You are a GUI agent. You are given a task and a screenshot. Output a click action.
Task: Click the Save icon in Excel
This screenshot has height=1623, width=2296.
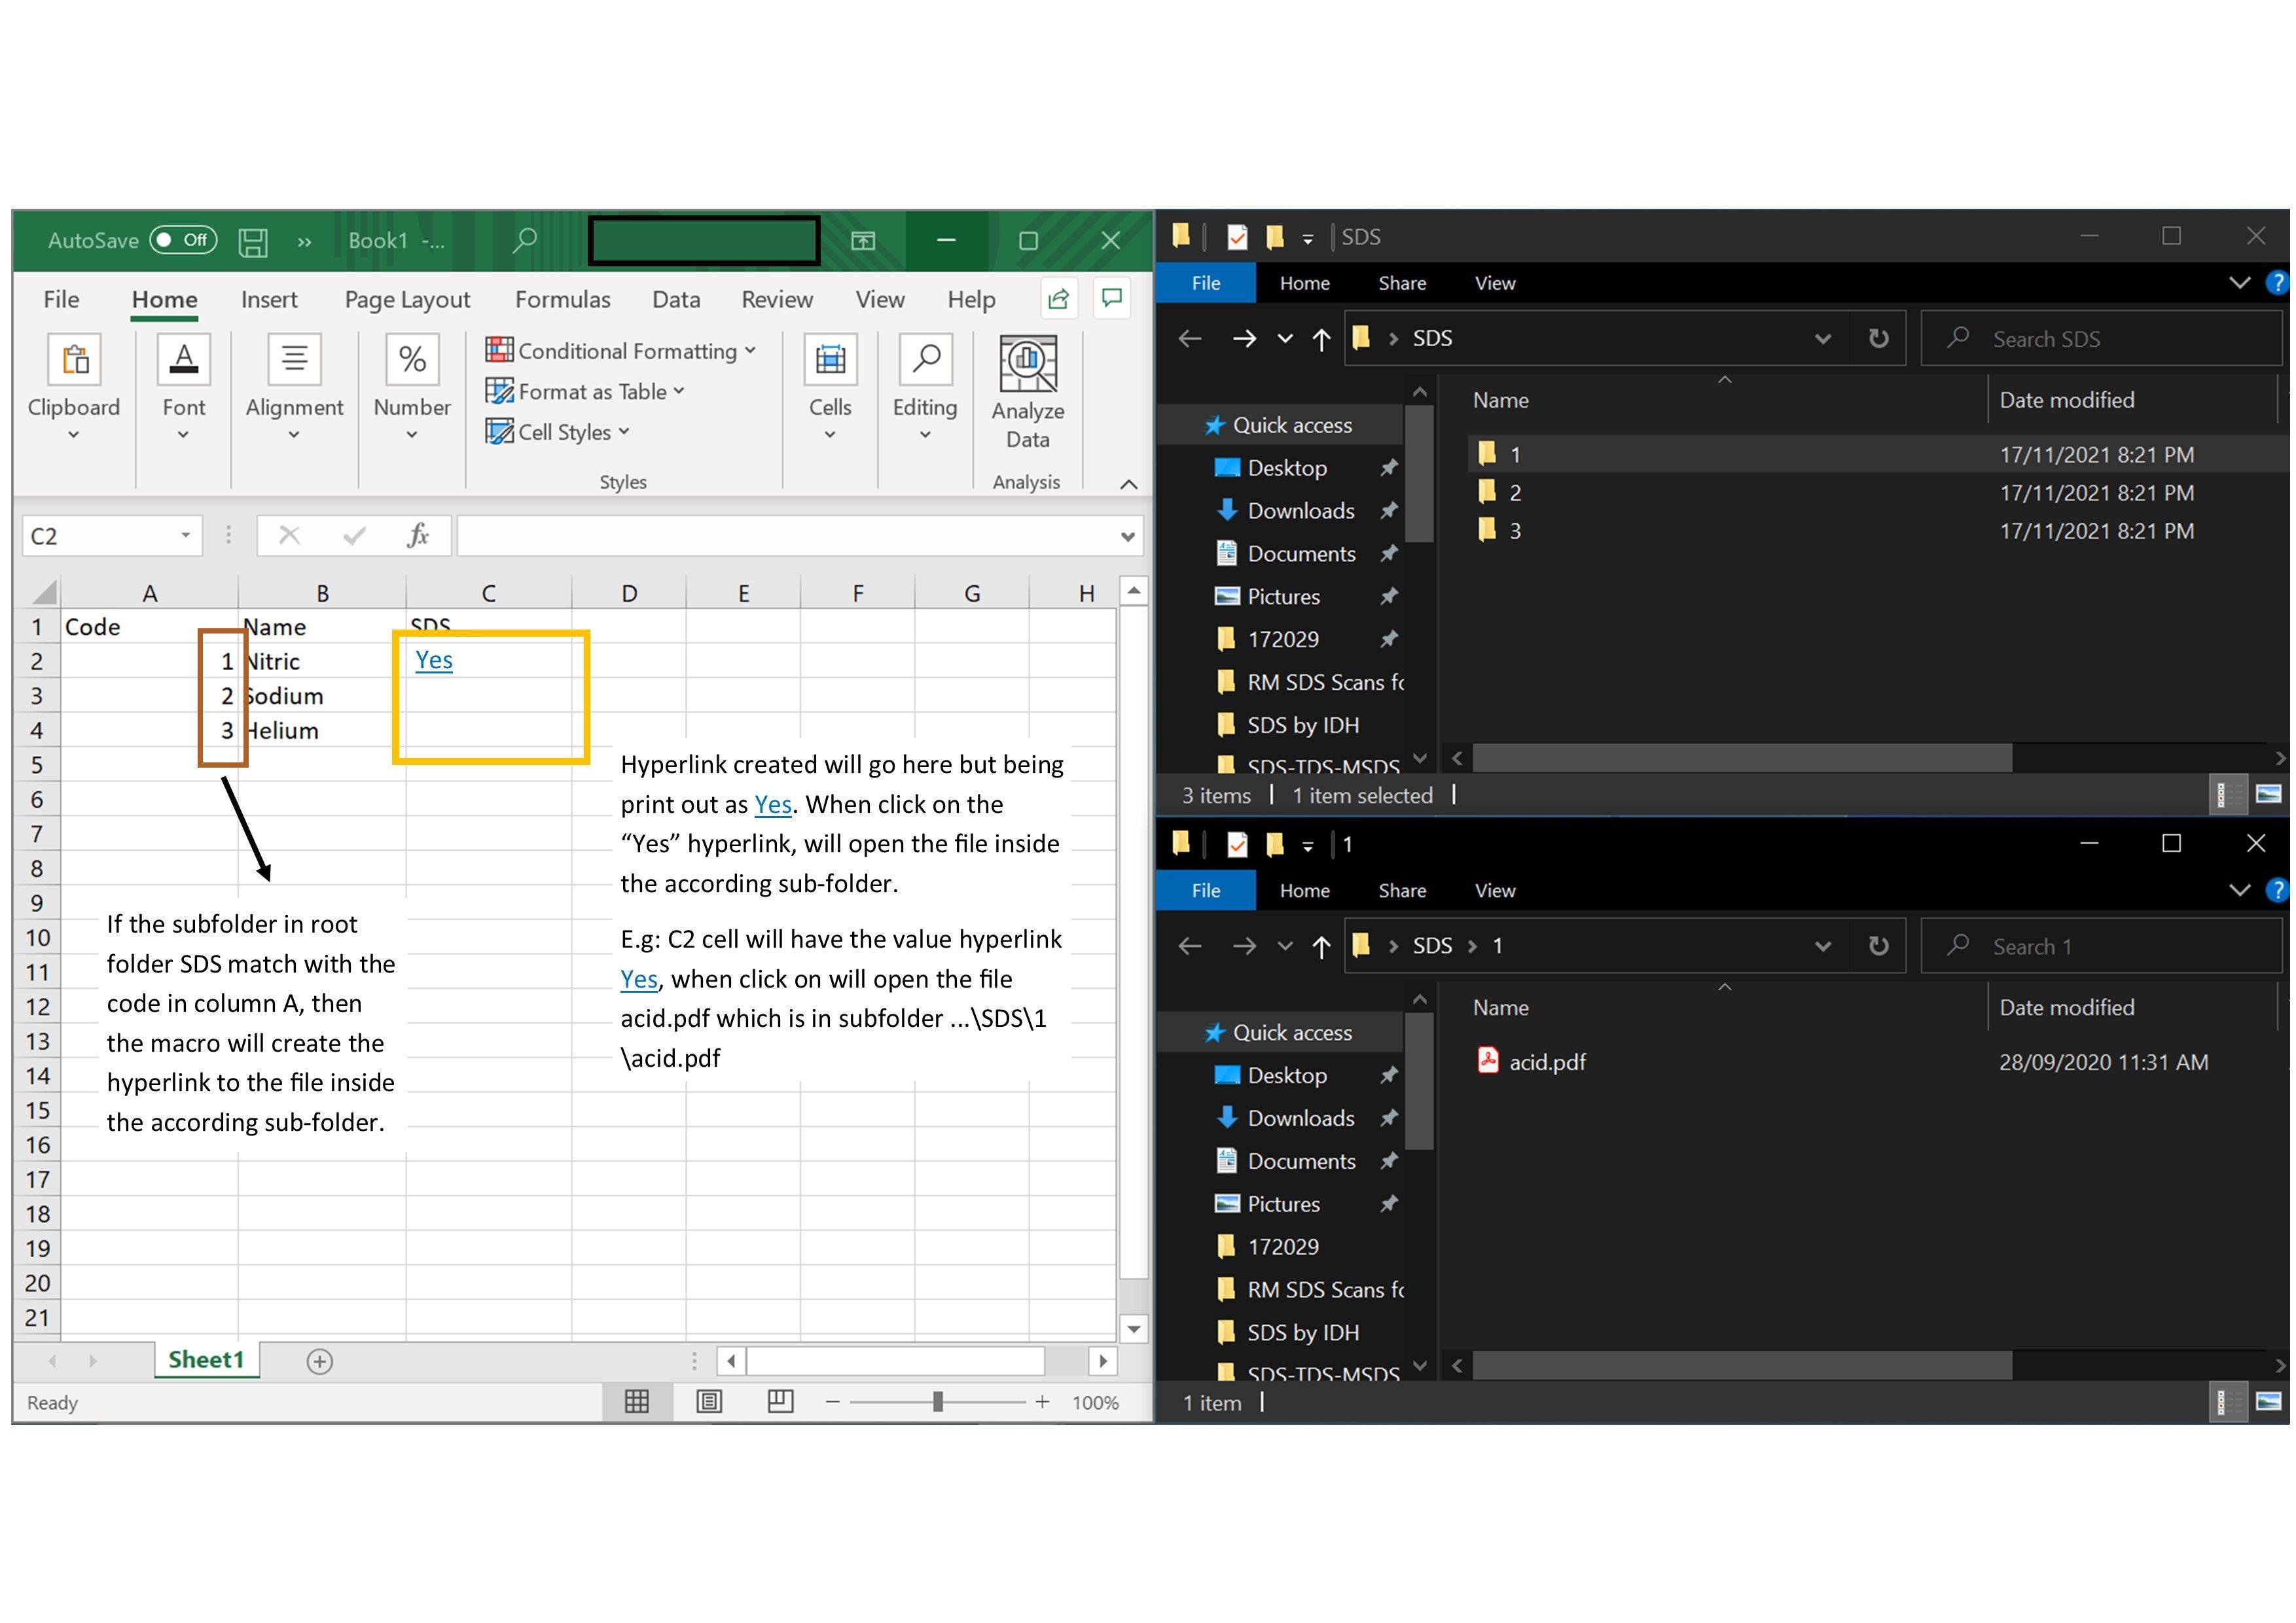coord(253,240)
